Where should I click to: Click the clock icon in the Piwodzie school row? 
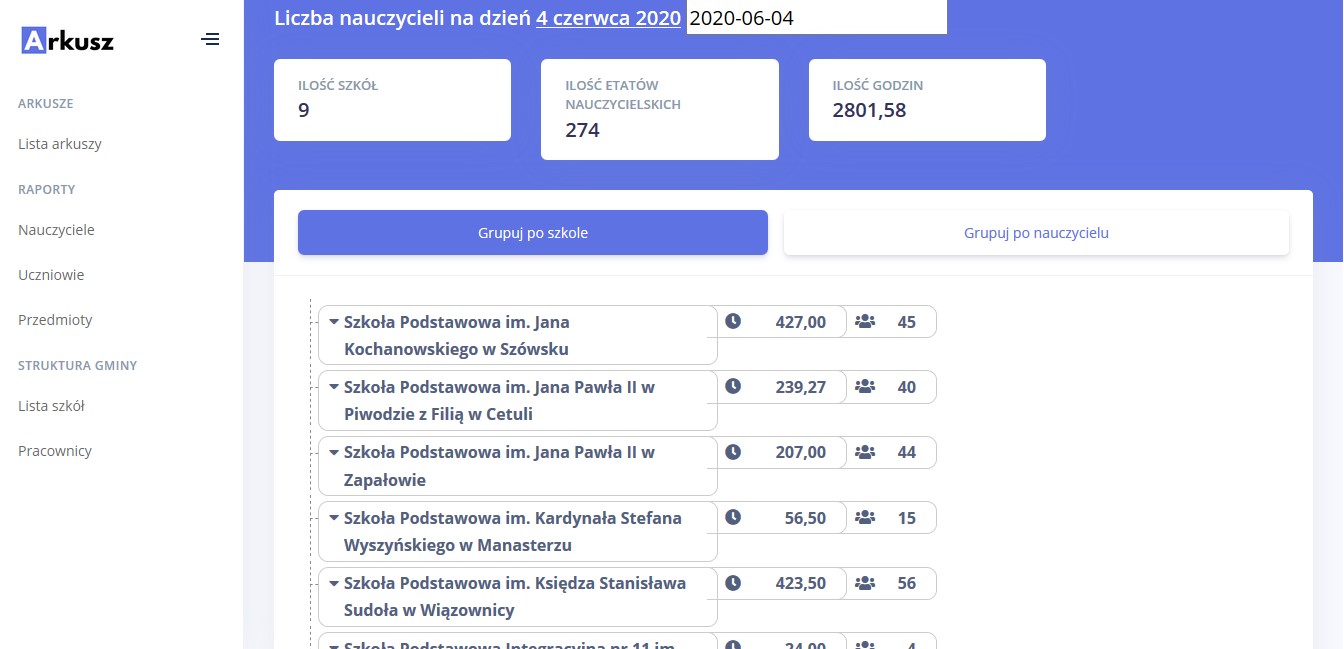(733, 387)
